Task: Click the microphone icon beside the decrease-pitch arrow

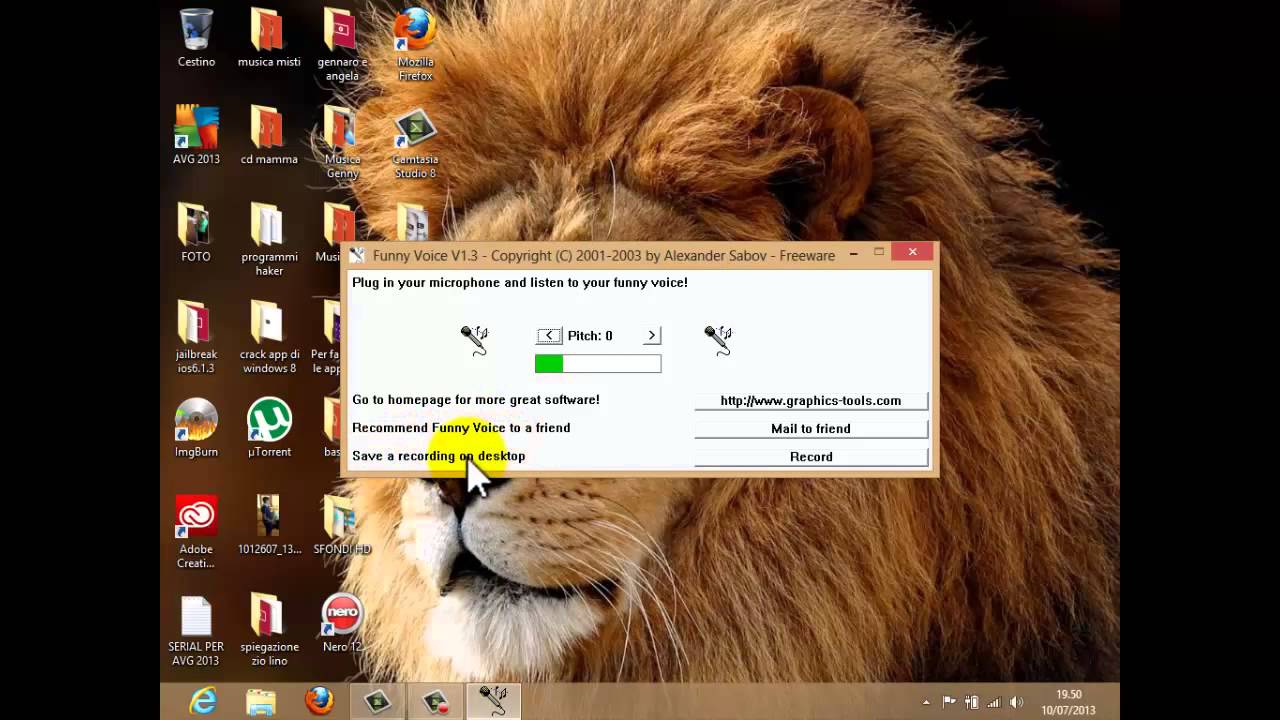Action: (474, 340)
